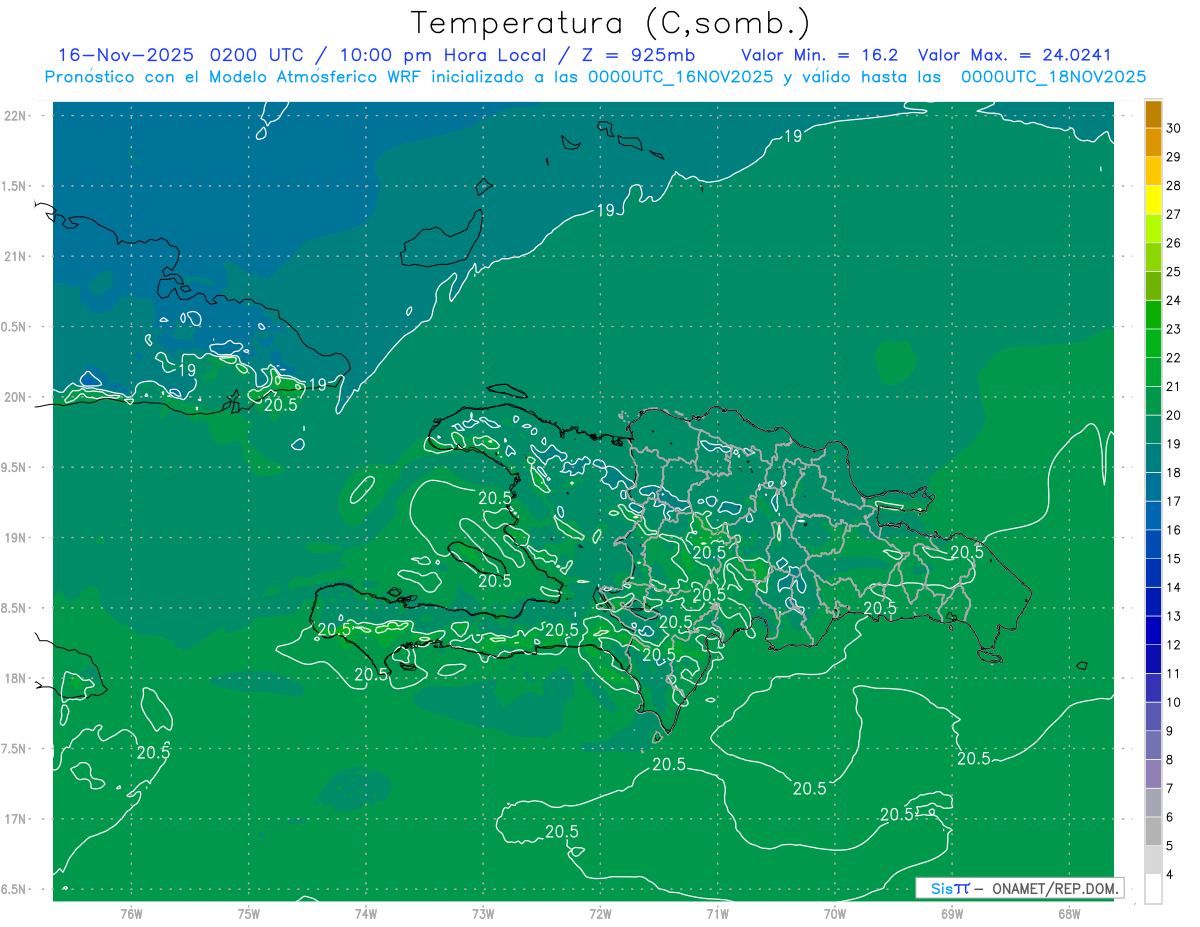Click the "26" label on the color scale
This screenshot has width=1200, height=927.
pos(1173,243)
